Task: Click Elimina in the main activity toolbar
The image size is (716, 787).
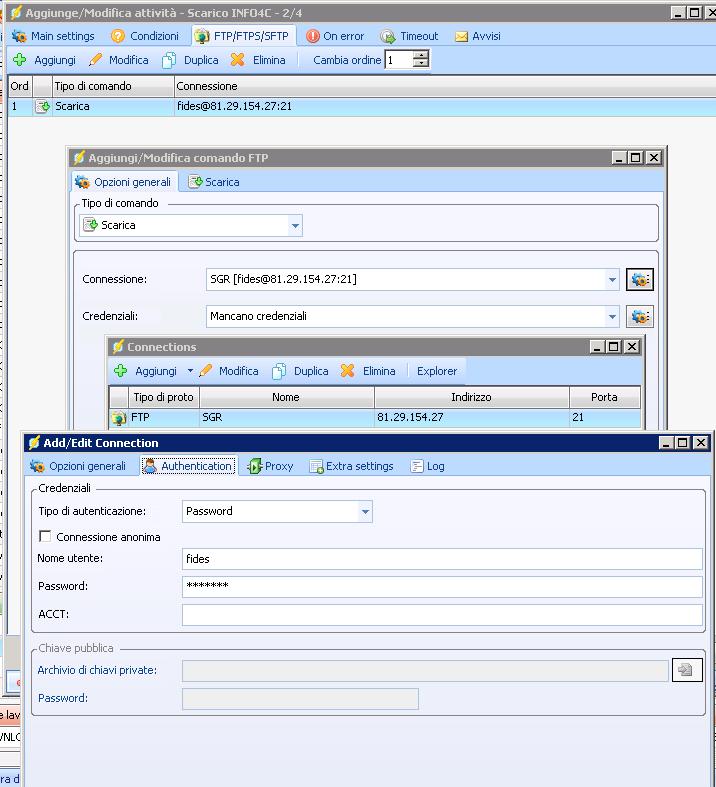Action: [258, 60]
